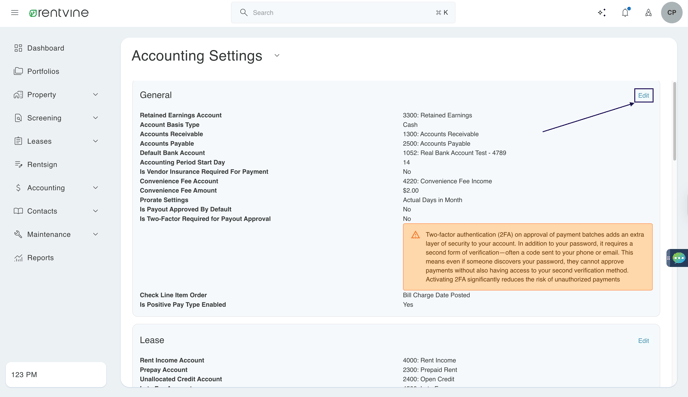This screenshot has width=688, height=397.
Task: Open the chat bubble widget
Action: (678, 258)
